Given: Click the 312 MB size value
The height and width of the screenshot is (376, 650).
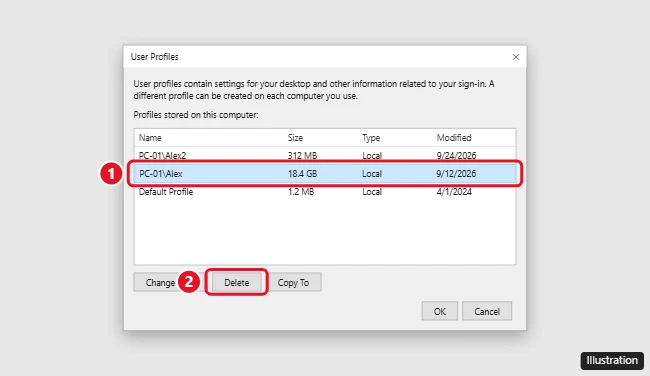Looking at the screenshot, I should pos(302,155).
